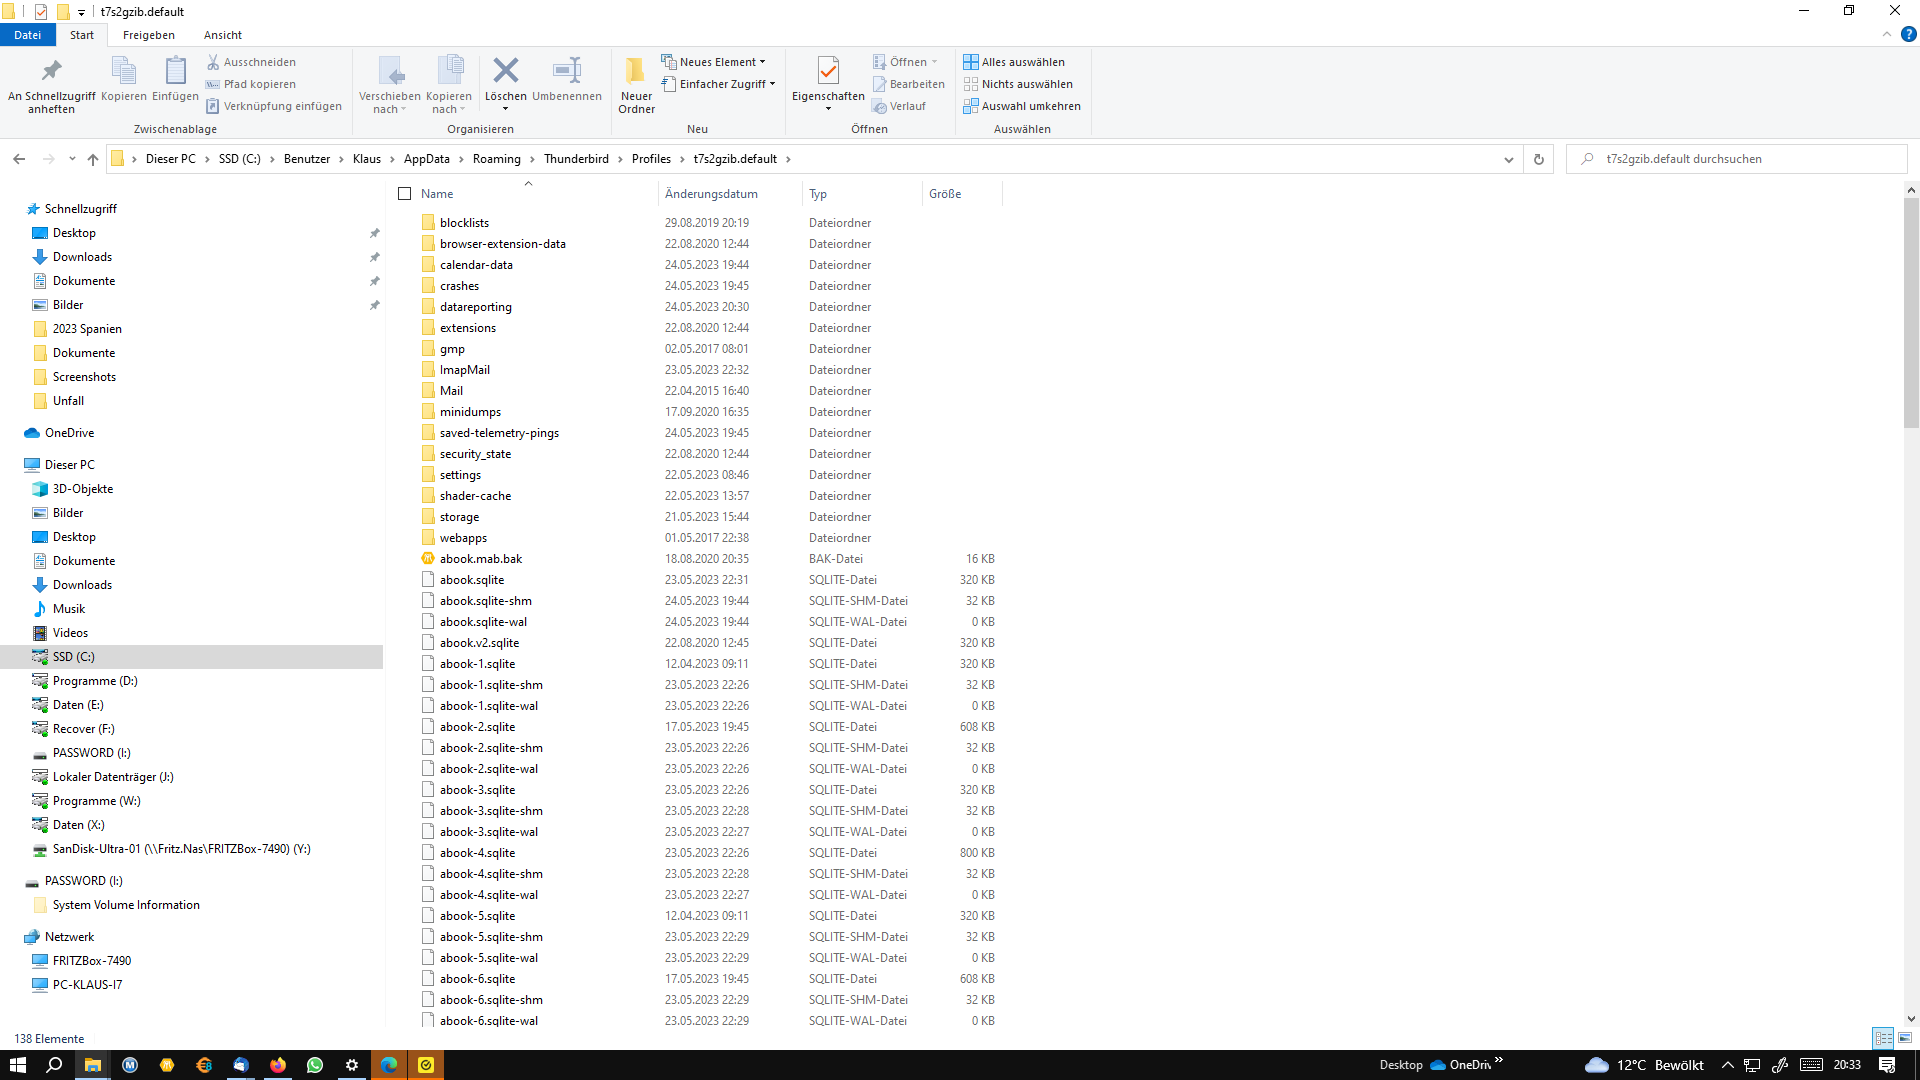Navigate up one folder level arrow
The image size is (1920, 1080).
93,159
